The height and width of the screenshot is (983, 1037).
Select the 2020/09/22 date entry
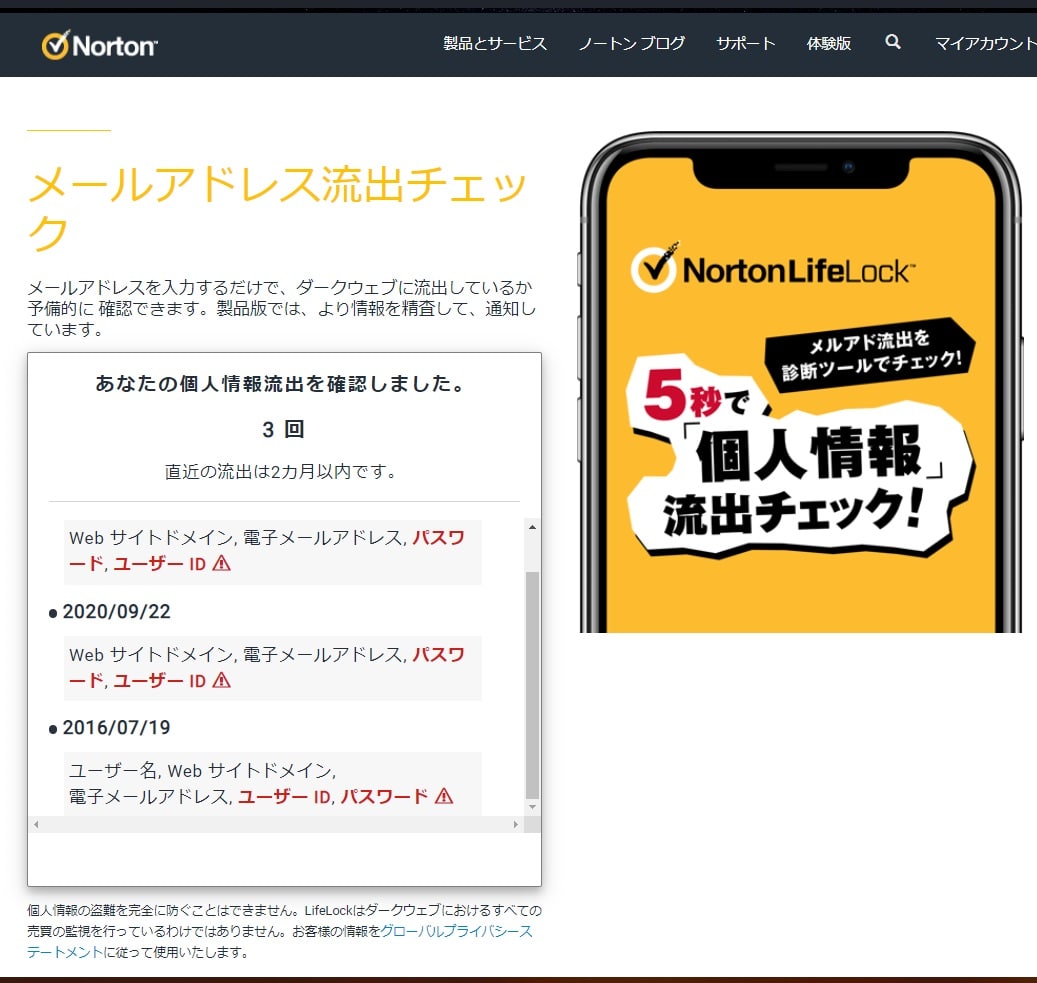pos(116,611)
